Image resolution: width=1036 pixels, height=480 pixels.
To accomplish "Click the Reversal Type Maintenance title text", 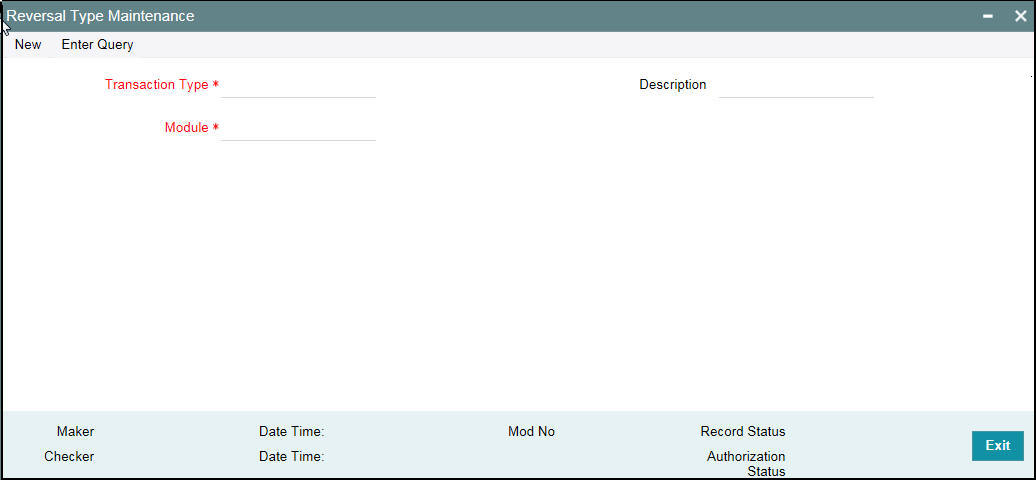I will tap(100, 16).
